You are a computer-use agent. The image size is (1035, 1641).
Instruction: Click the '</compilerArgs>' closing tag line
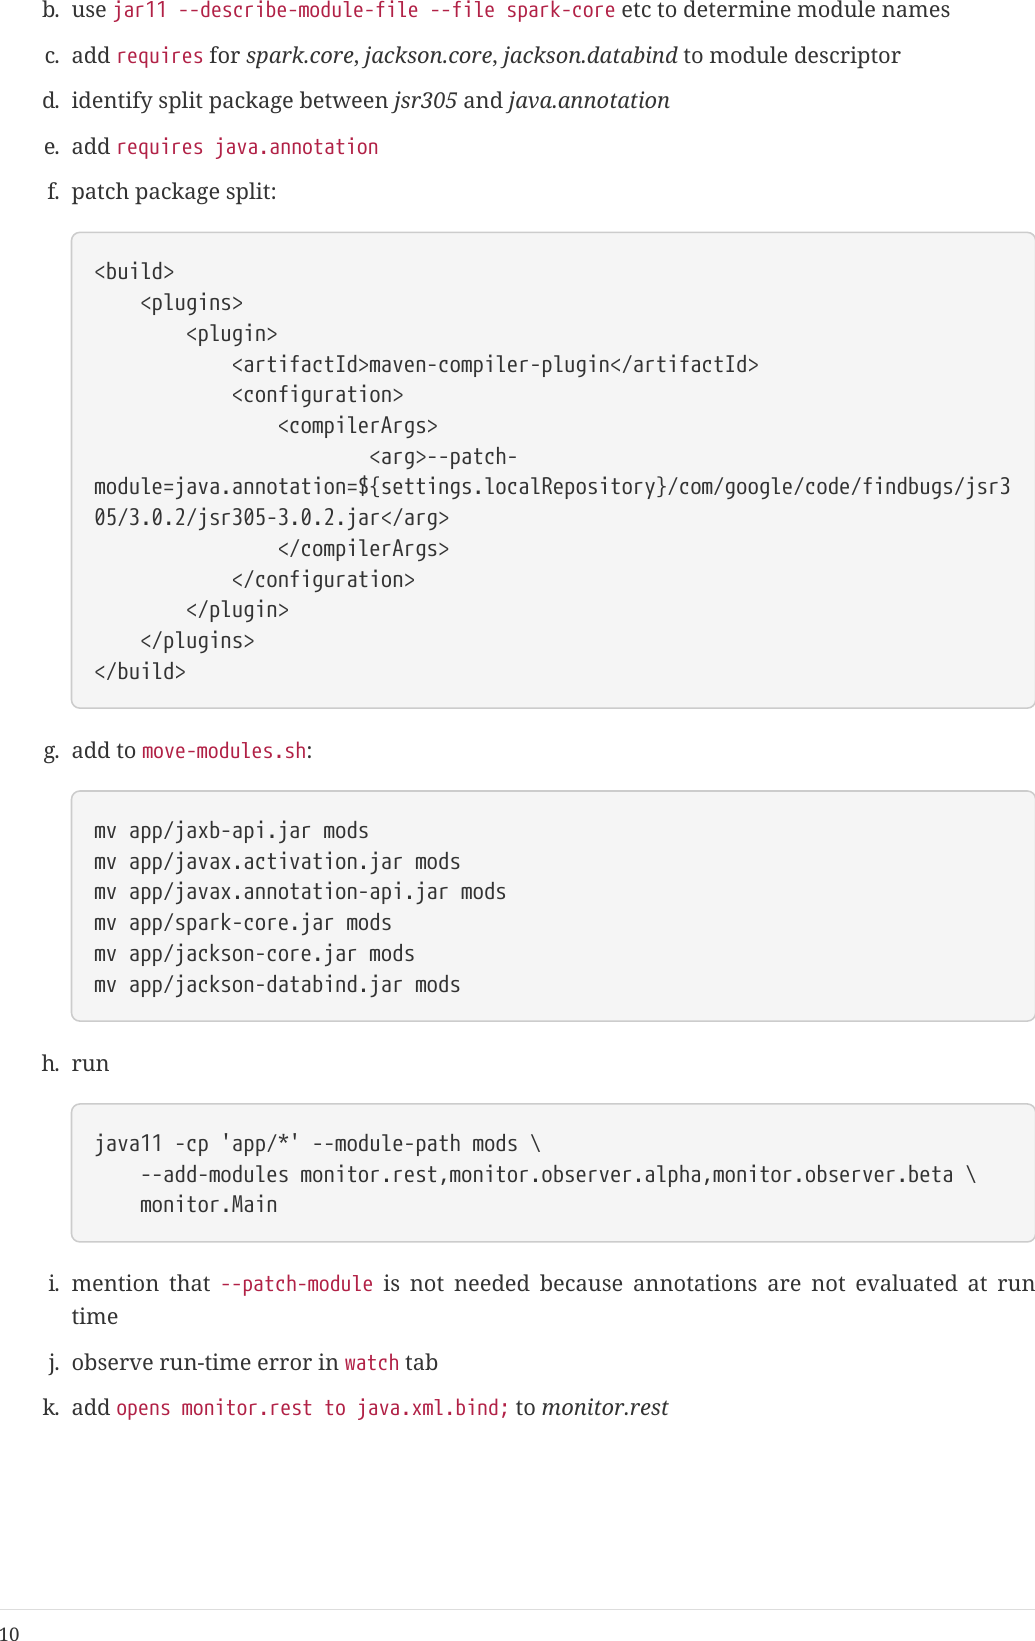point(363,549)
